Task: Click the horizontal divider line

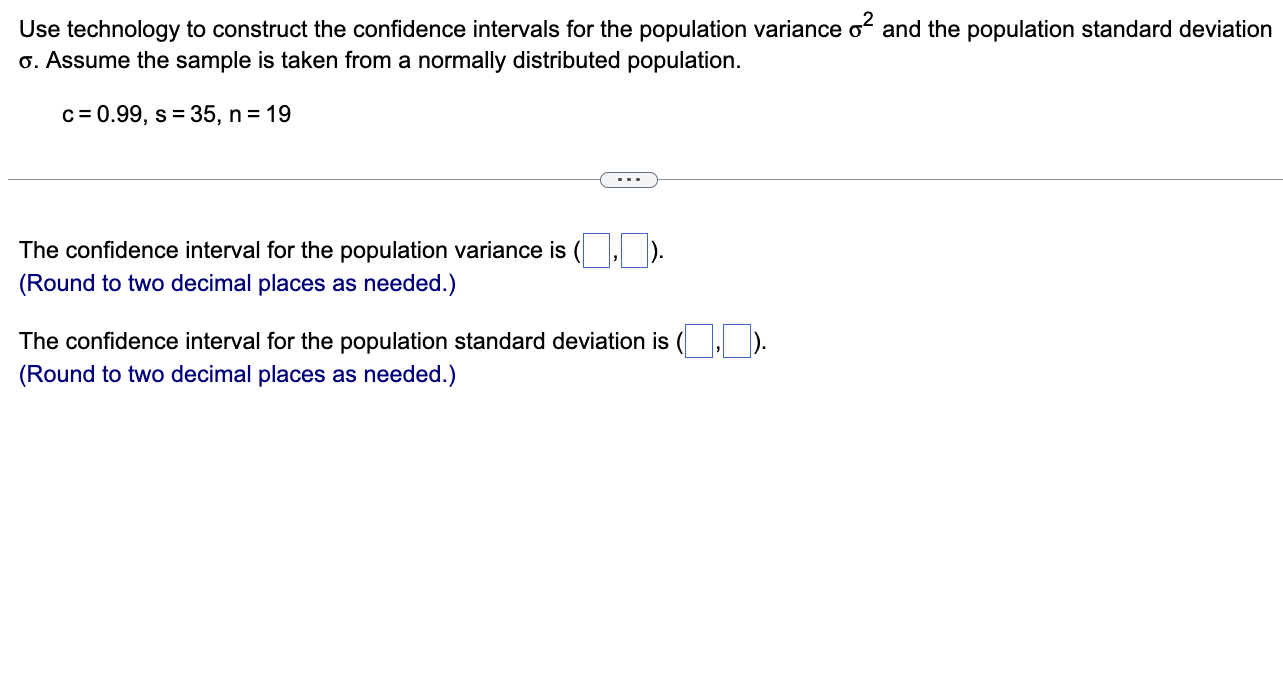Action: point(300,179)
